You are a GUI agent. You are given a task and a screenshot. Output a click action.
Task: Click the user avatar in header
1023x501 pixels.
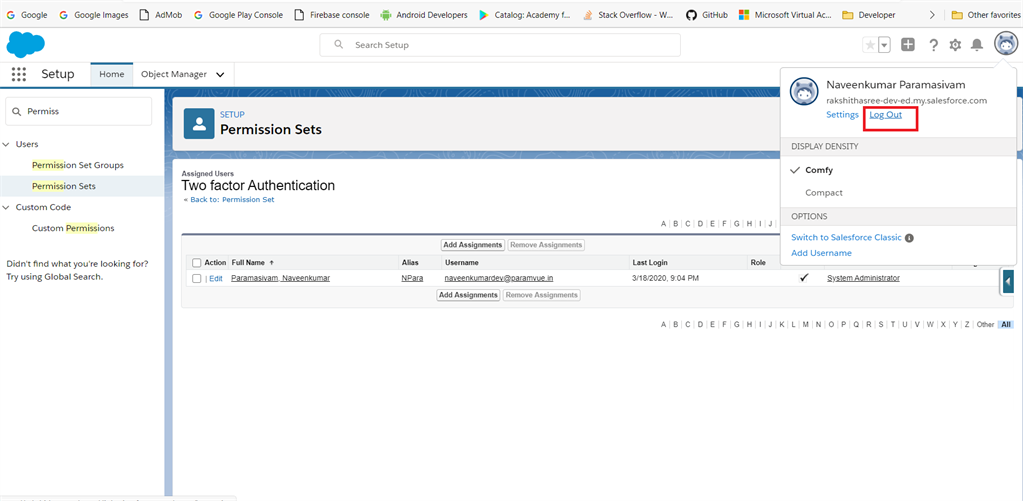(x=1005, y=44)
